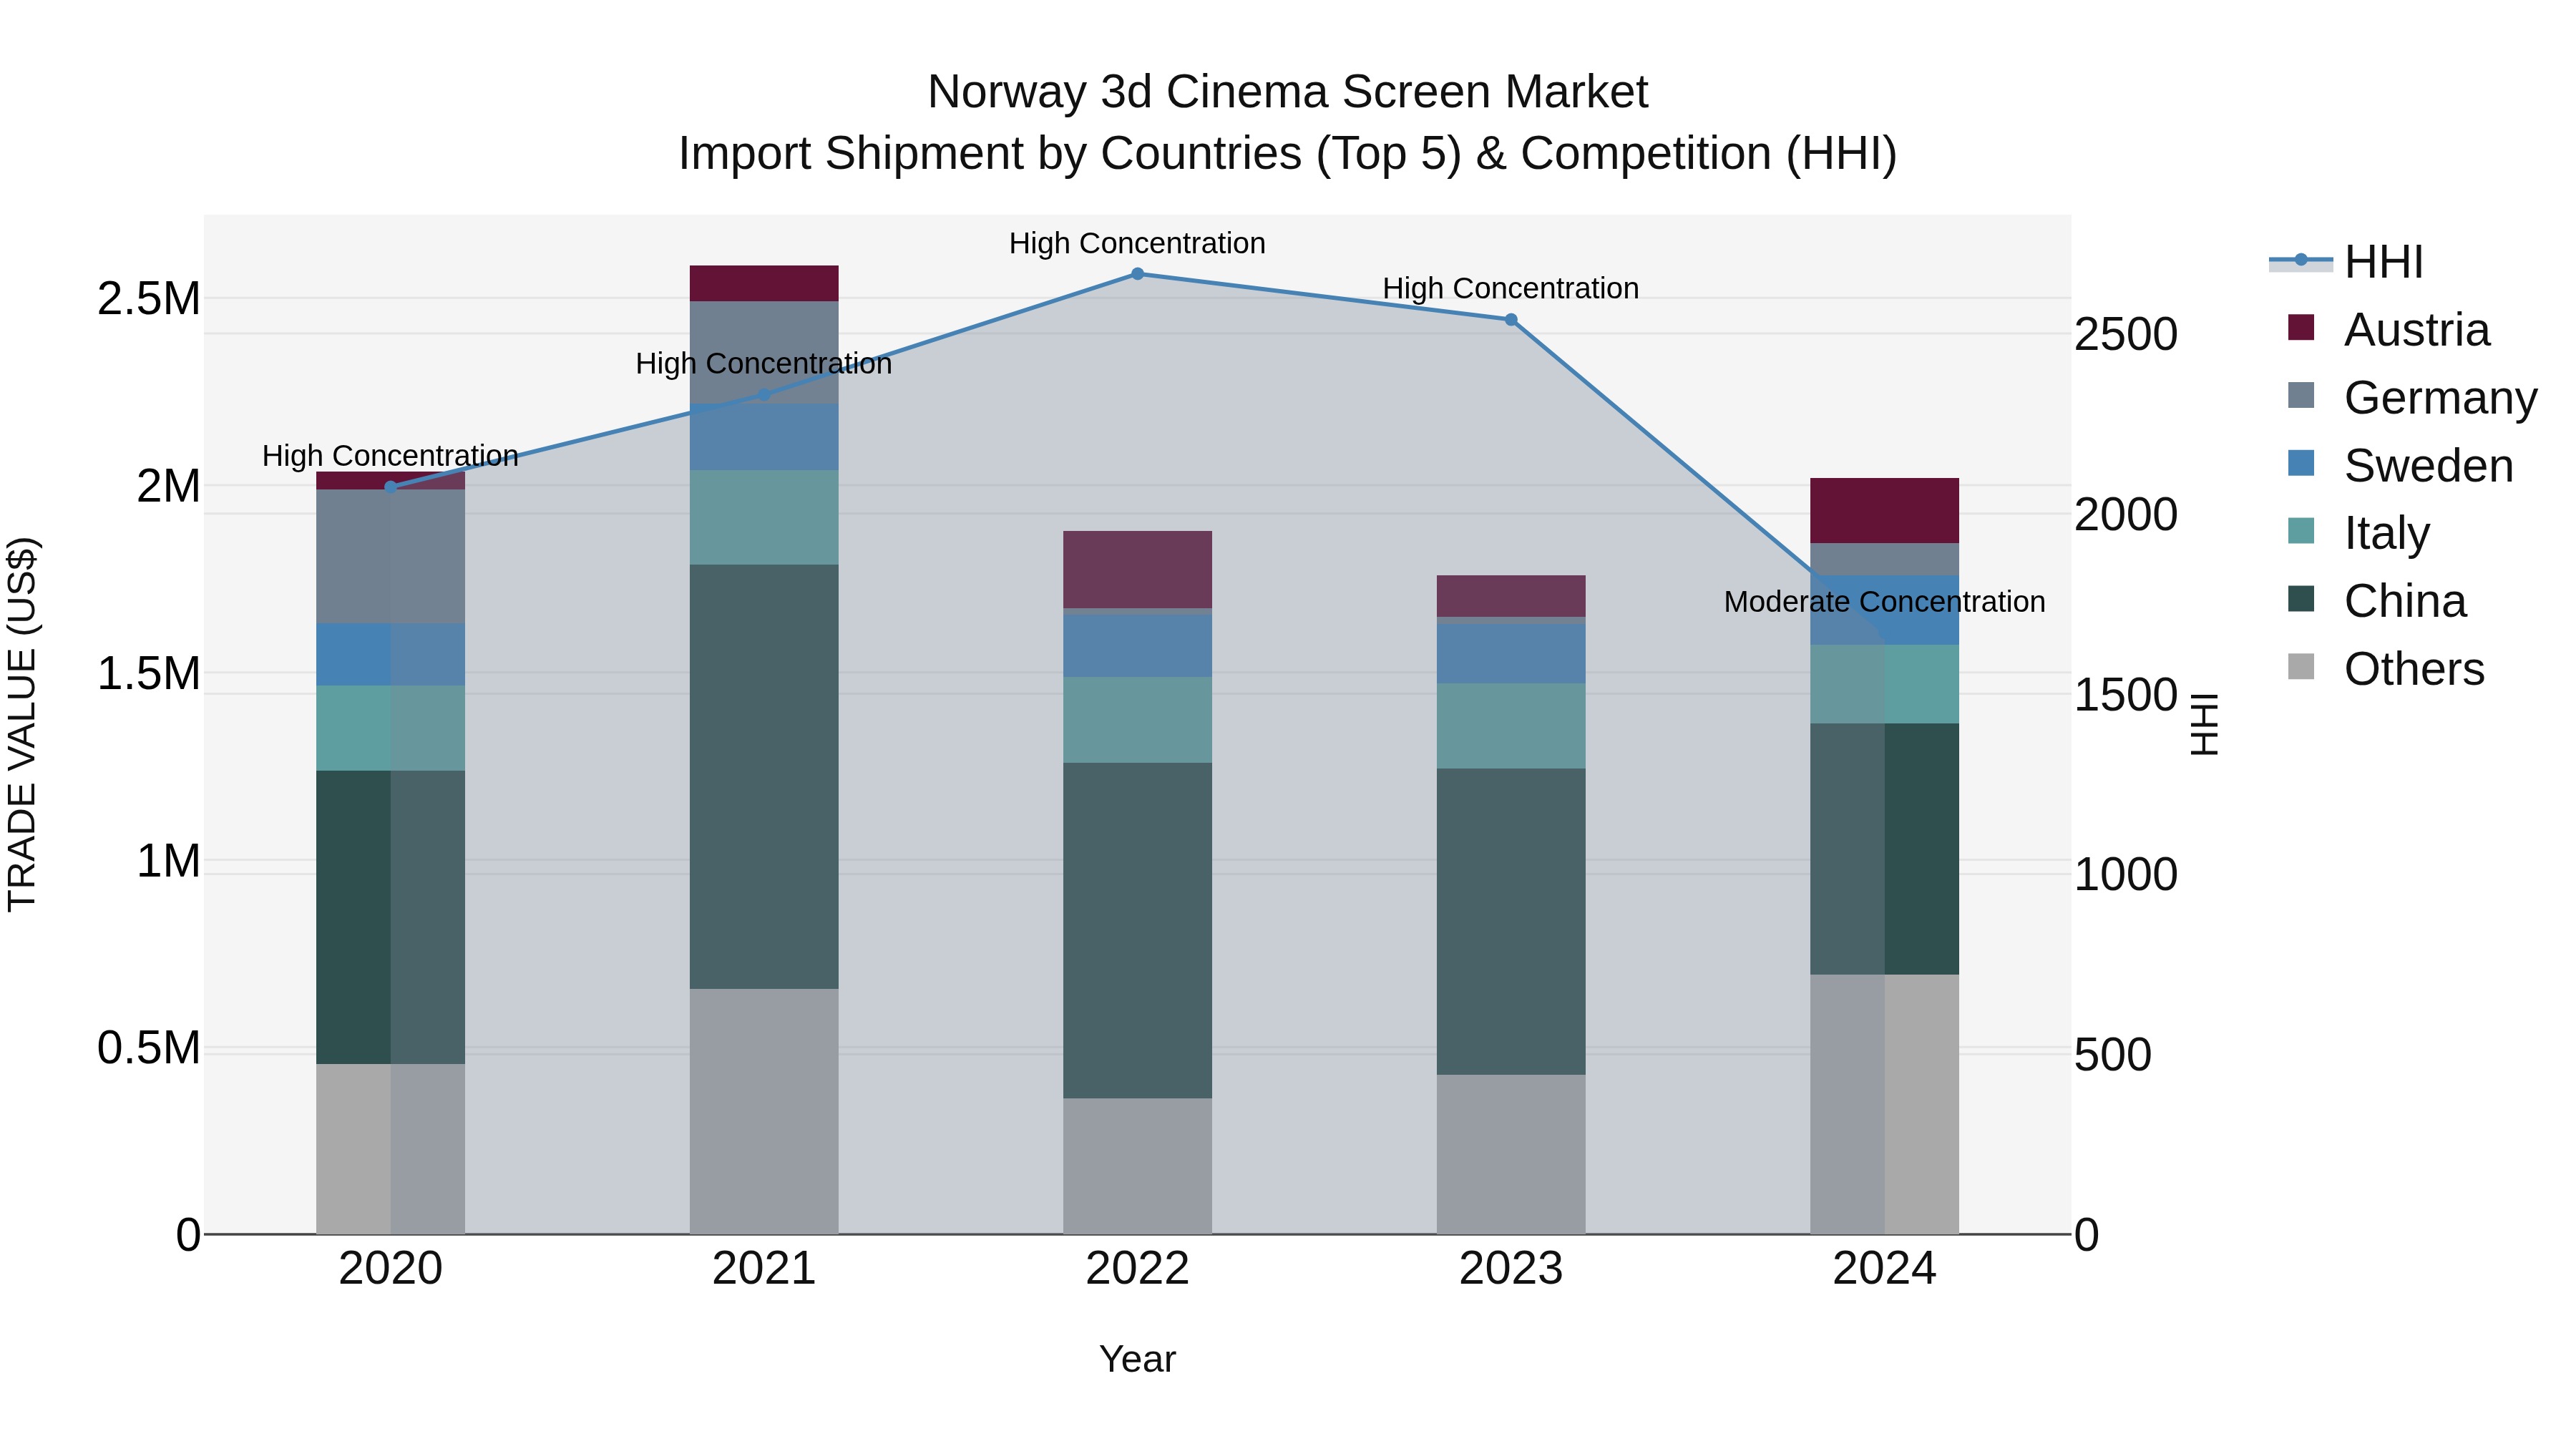The width and height of the screenshot is (2576, 1449).
Task: Click the Austria maroon legend swatch
Action: click(2301, 328)
